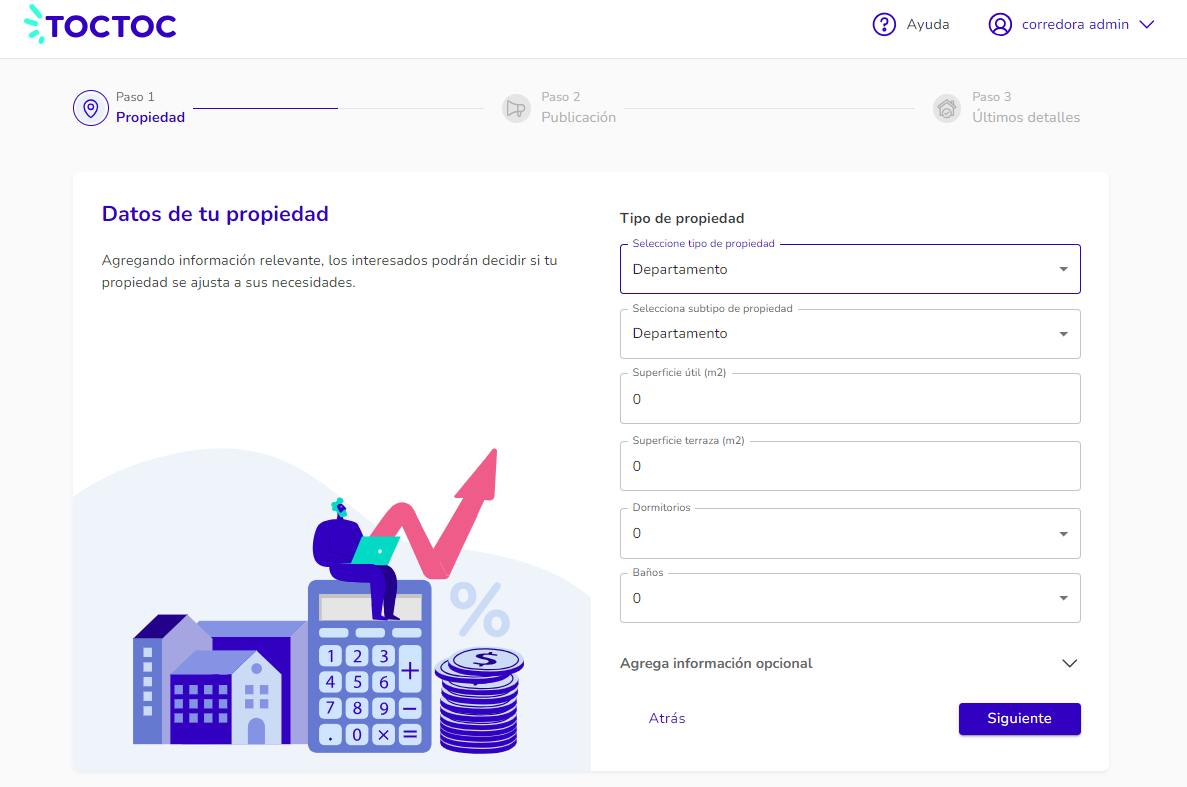Screen dimensions: 1187x787
Task: Select the Paso 1 location pin icon
Action: click(x=91, y=108)
